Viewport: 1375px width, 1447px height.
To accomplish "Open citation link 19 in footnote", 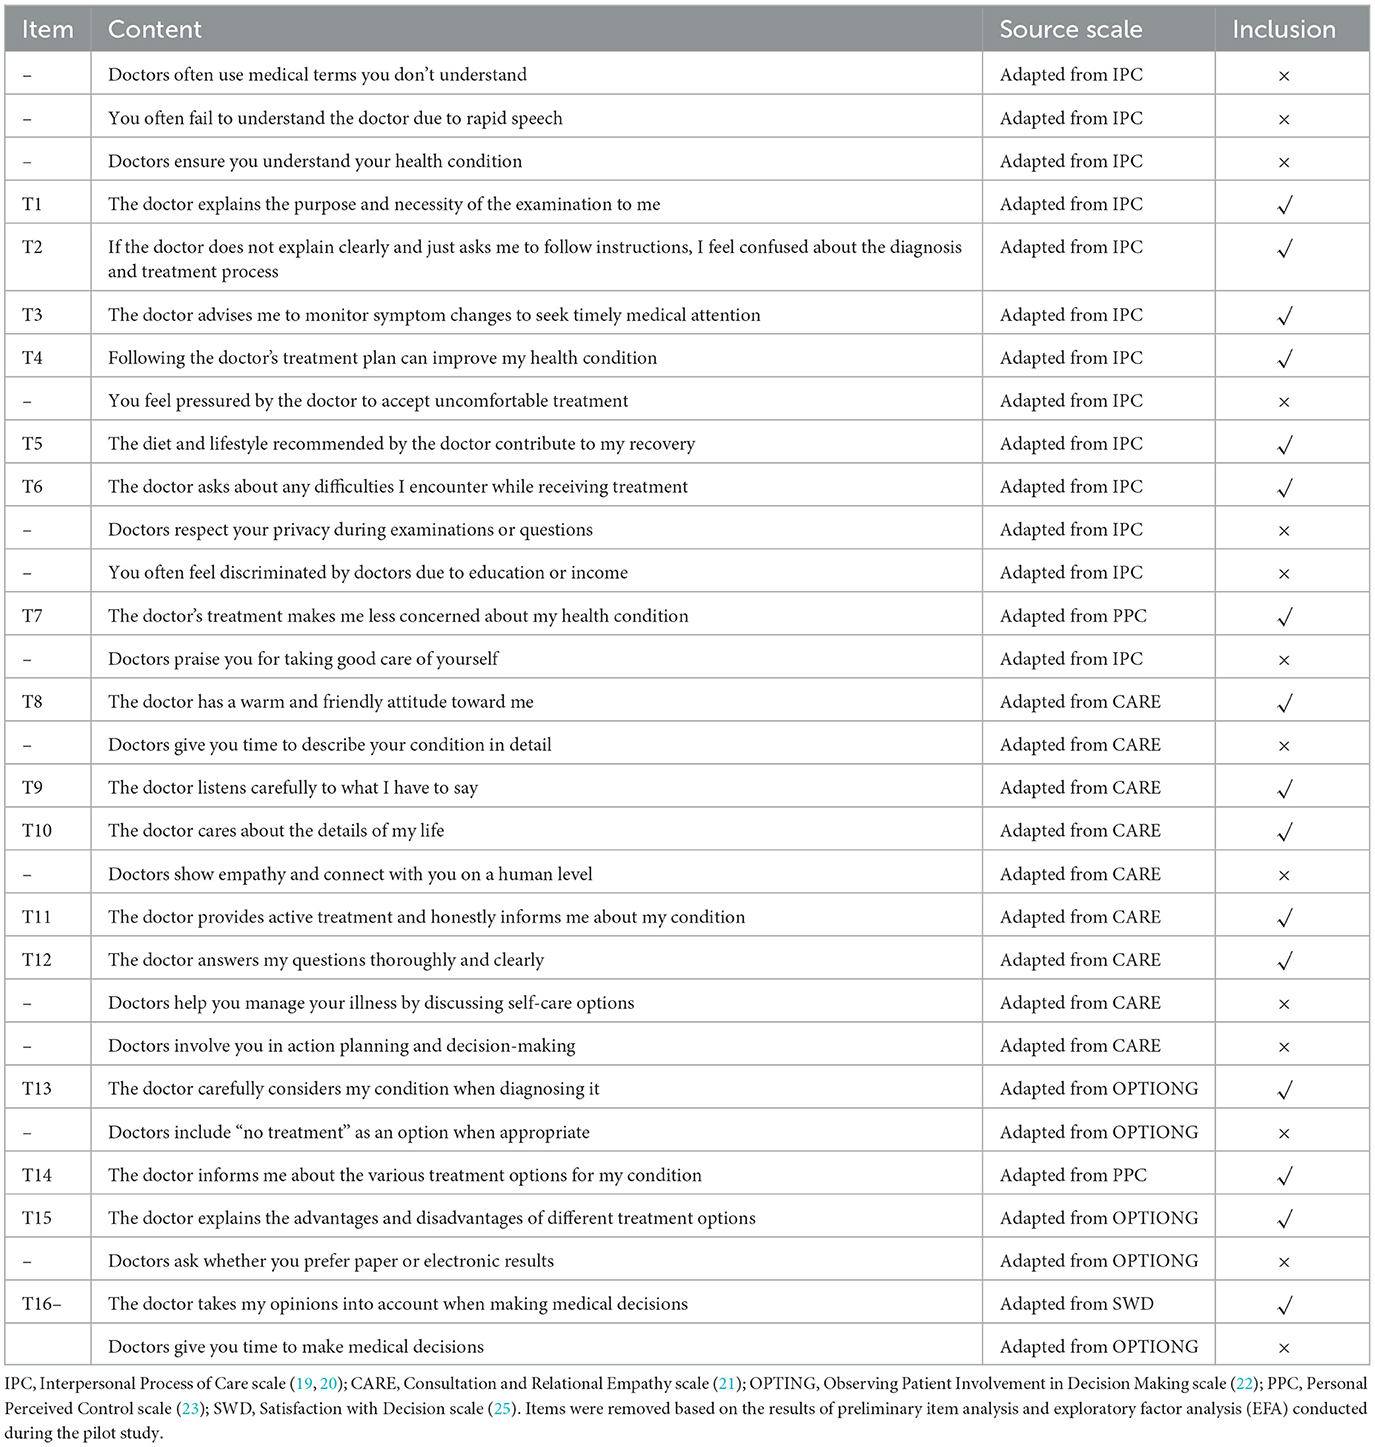I will [304, 1384].
